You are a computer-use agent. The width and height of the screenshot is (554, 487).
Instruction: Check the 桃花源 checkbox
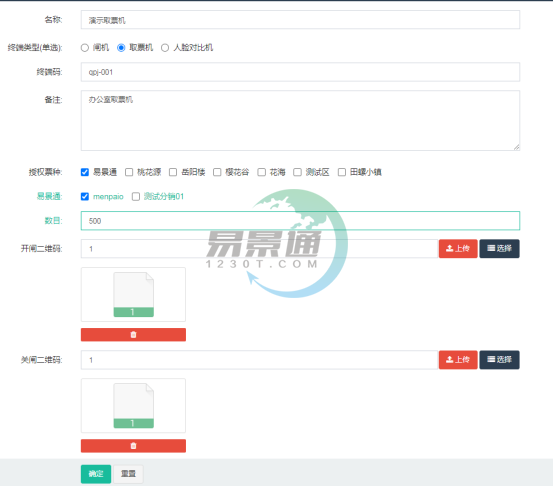pyautogui.click(x=129, y=172)
